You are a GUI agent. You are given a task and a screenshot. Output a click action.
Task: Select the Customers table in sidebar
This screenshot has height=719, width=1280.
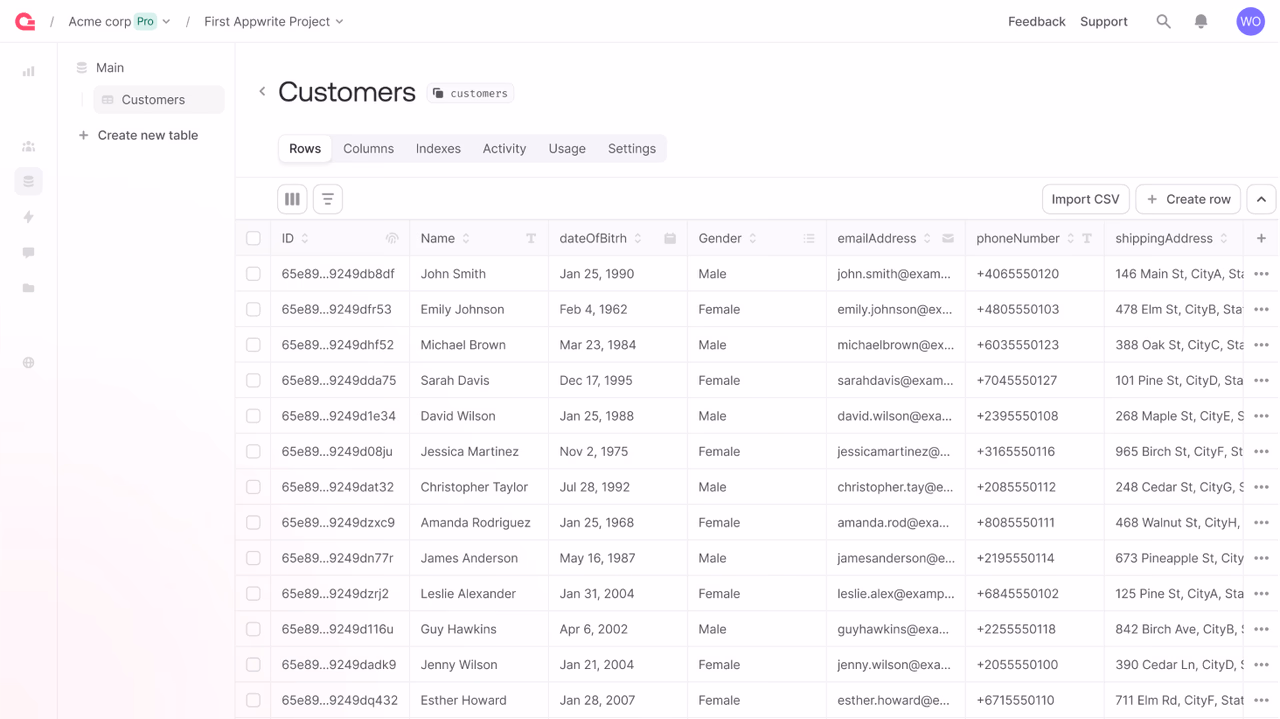158,100
